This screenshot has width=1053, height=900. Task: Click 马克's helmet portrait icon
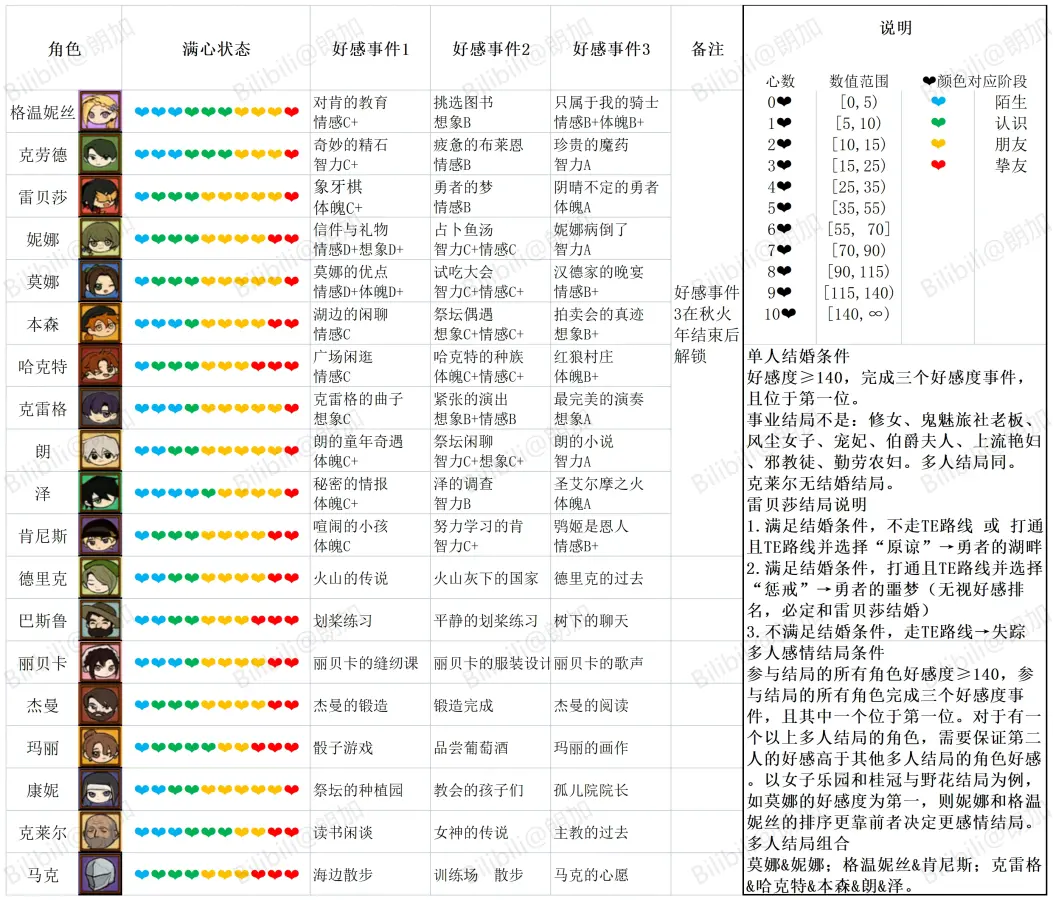coord(100,874)
